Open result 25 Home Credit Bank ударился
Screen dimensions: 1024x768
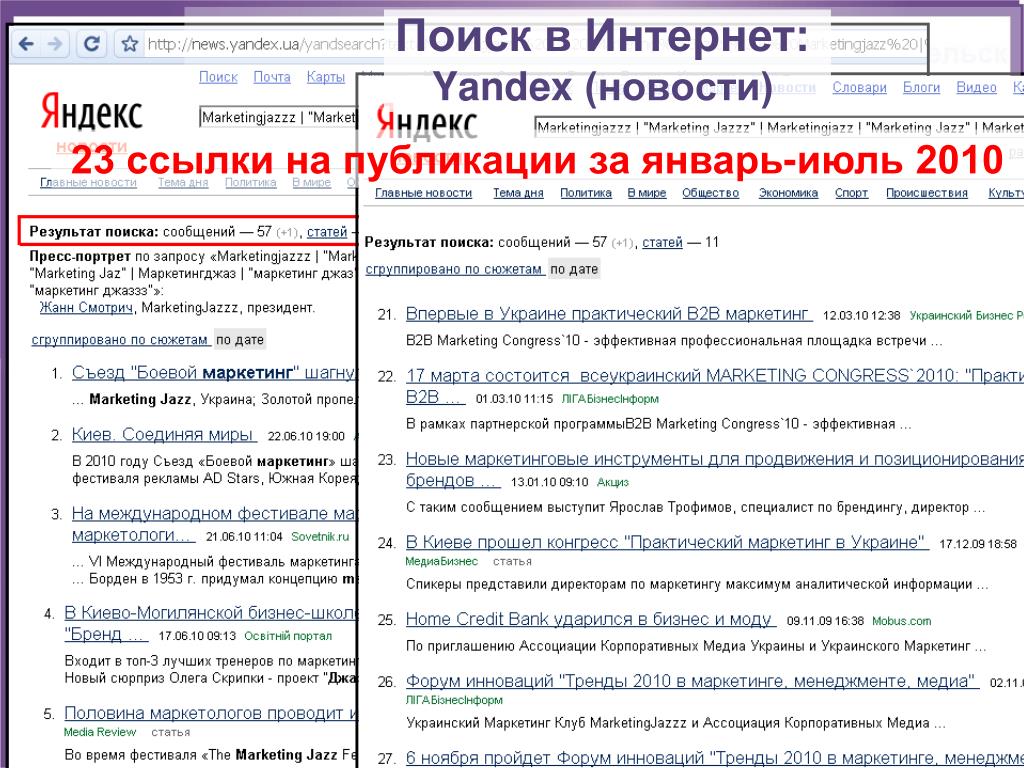[x=589, y=619]
